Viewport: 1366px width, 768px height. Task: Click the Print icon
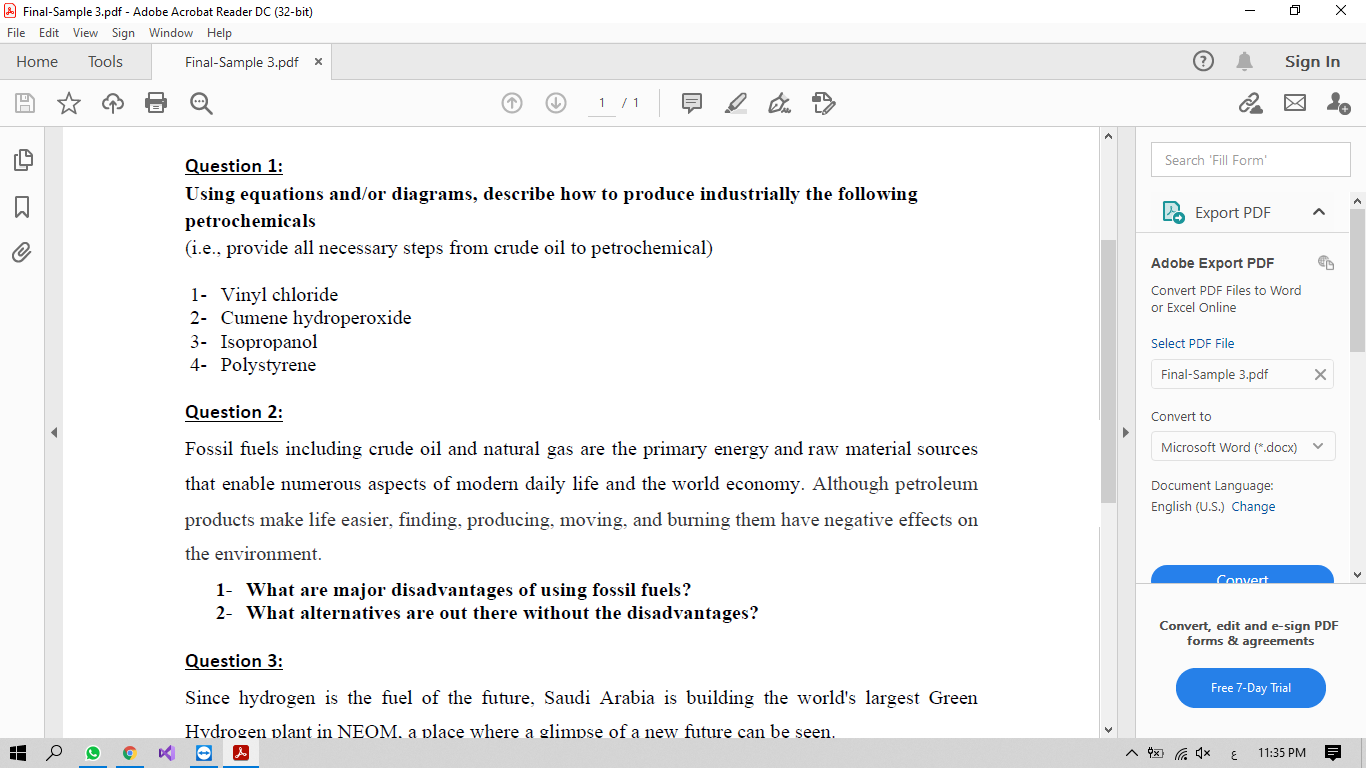tap(156, 103)
